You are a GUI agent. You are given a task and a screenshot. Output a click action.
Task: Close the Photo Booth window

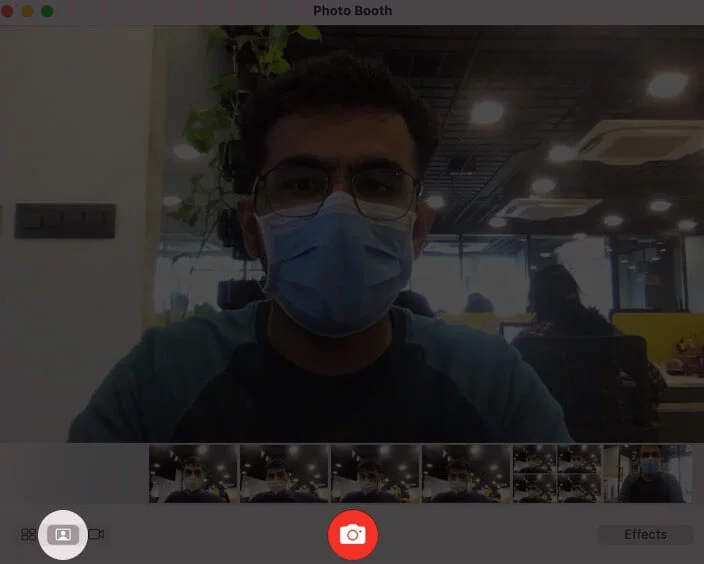click(x=7, y=11)
